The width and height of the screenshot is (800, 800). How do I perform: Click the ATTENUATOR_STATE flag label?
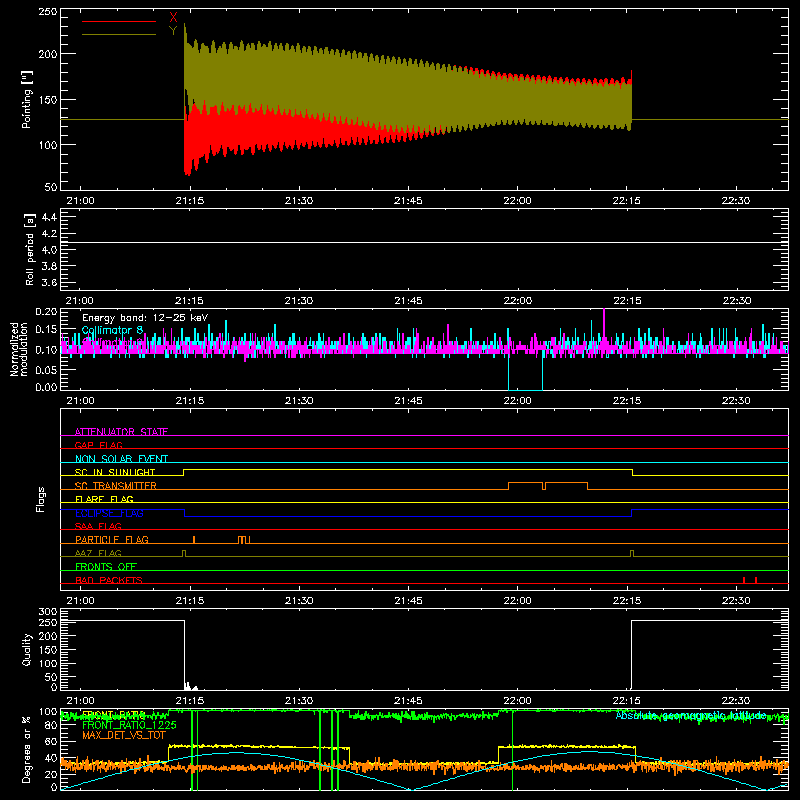click(x=121, y=432)
